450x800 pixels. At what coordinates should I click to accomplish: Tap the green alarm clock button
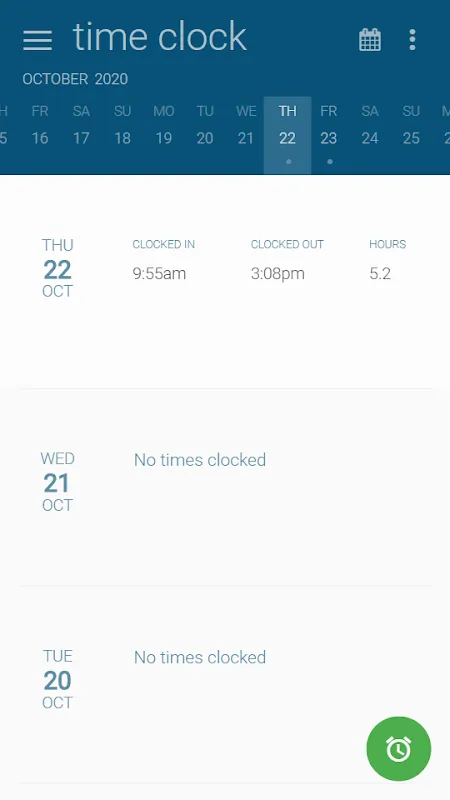point(398,749)
